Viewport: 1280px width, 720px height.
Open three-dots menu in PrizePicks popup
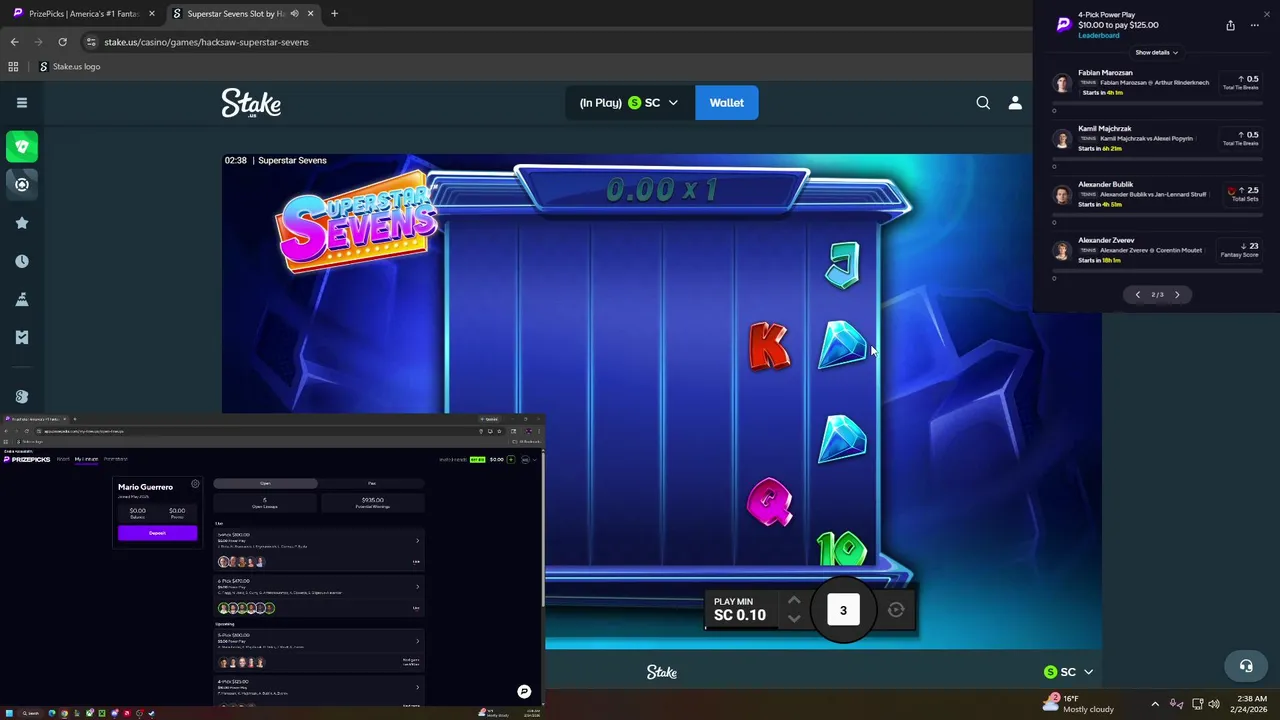coord(1255,25)
